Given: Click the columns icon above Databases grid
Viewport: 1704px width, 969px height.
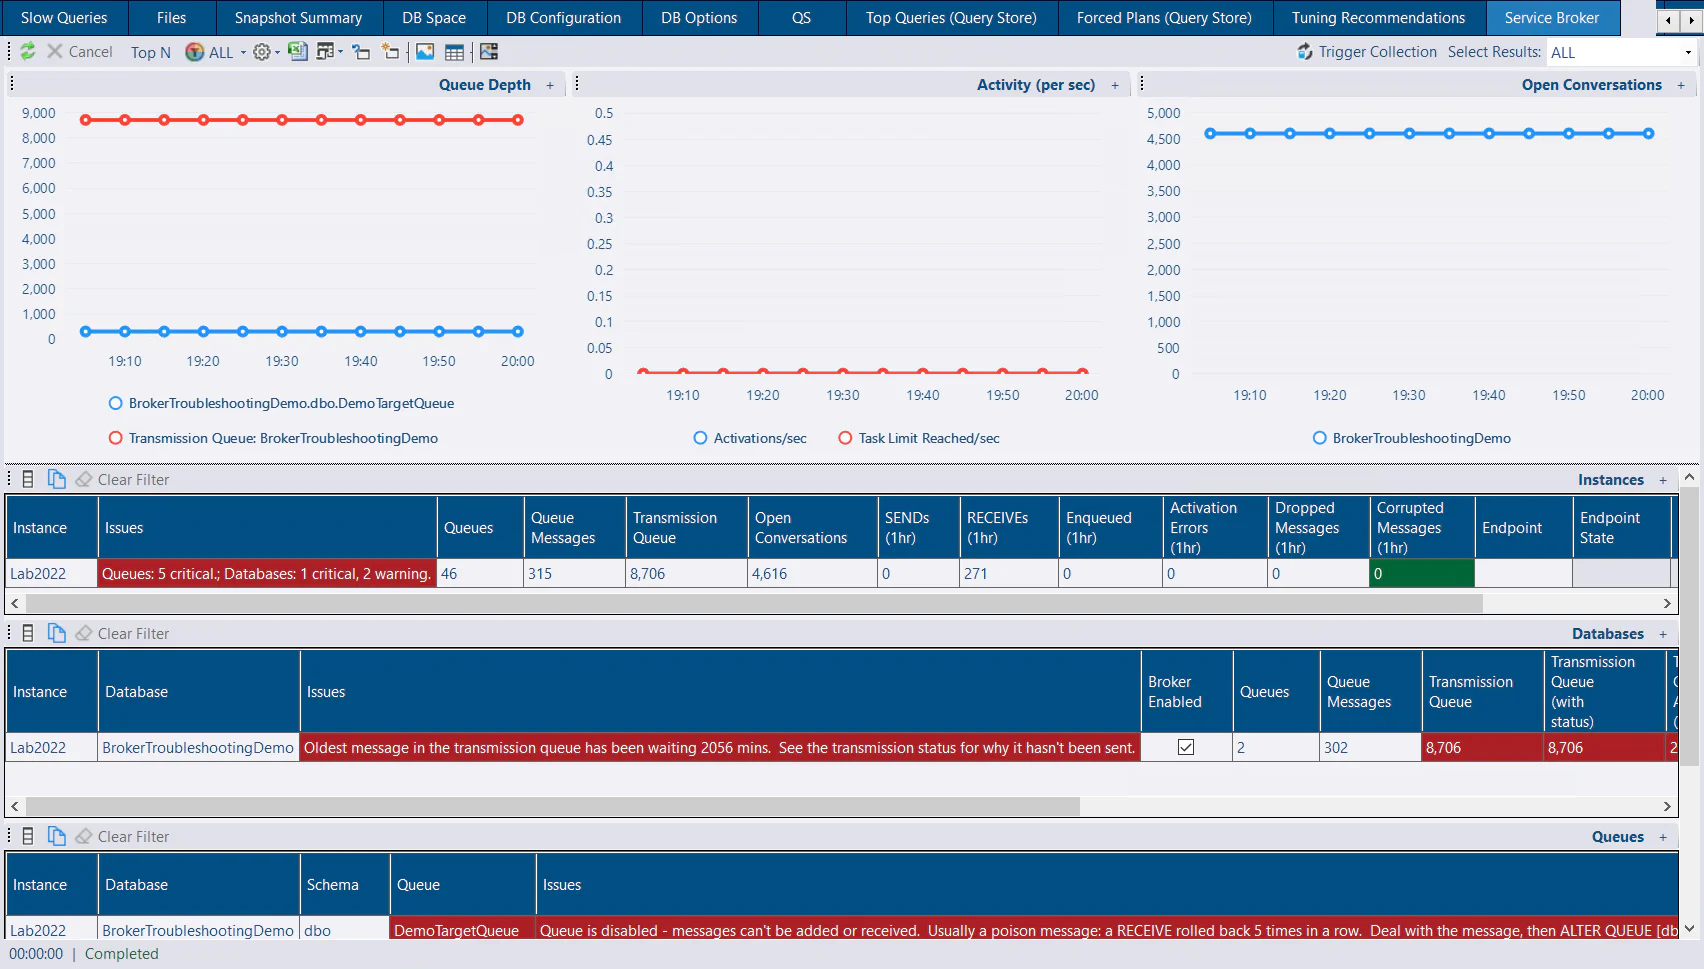Looking at the screenshot, I should [28, 634].
